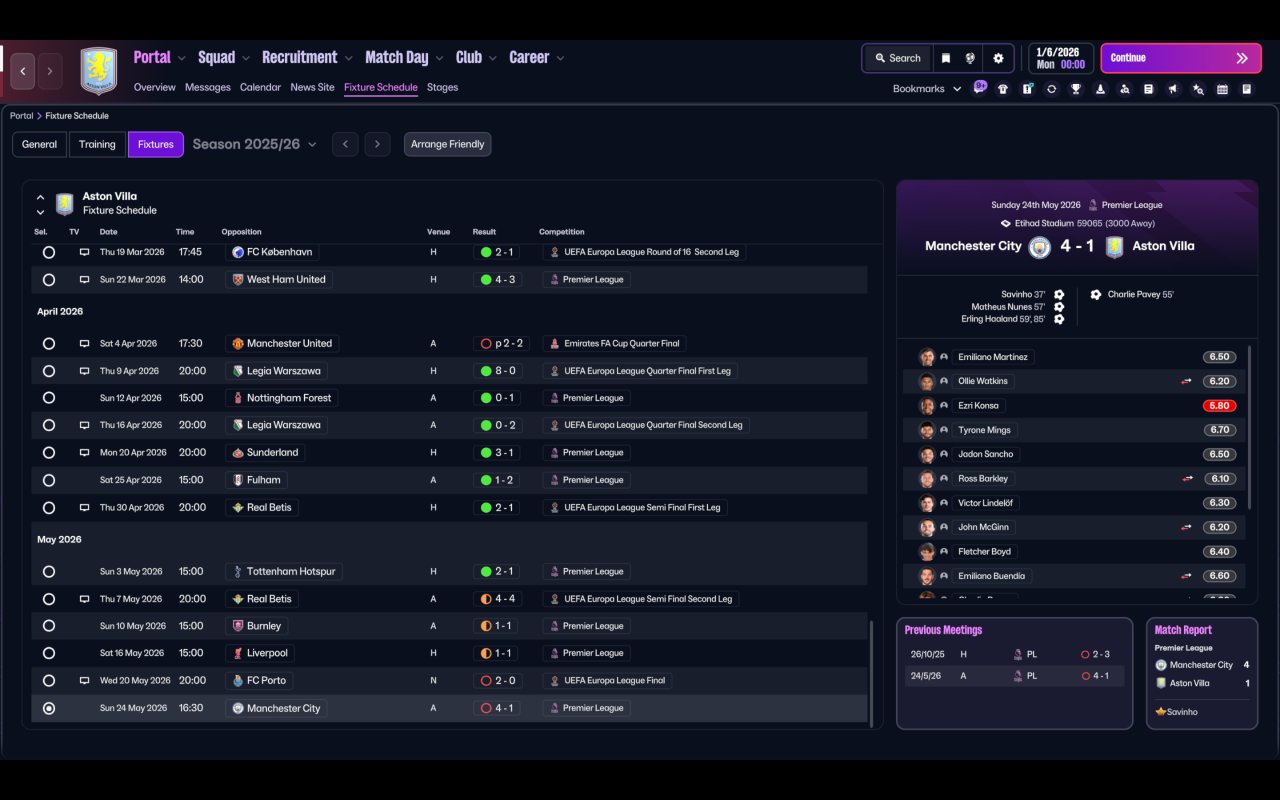Open the Squad dropdown menu
The image size is (1280, 800).
click(x=224, y=58)
